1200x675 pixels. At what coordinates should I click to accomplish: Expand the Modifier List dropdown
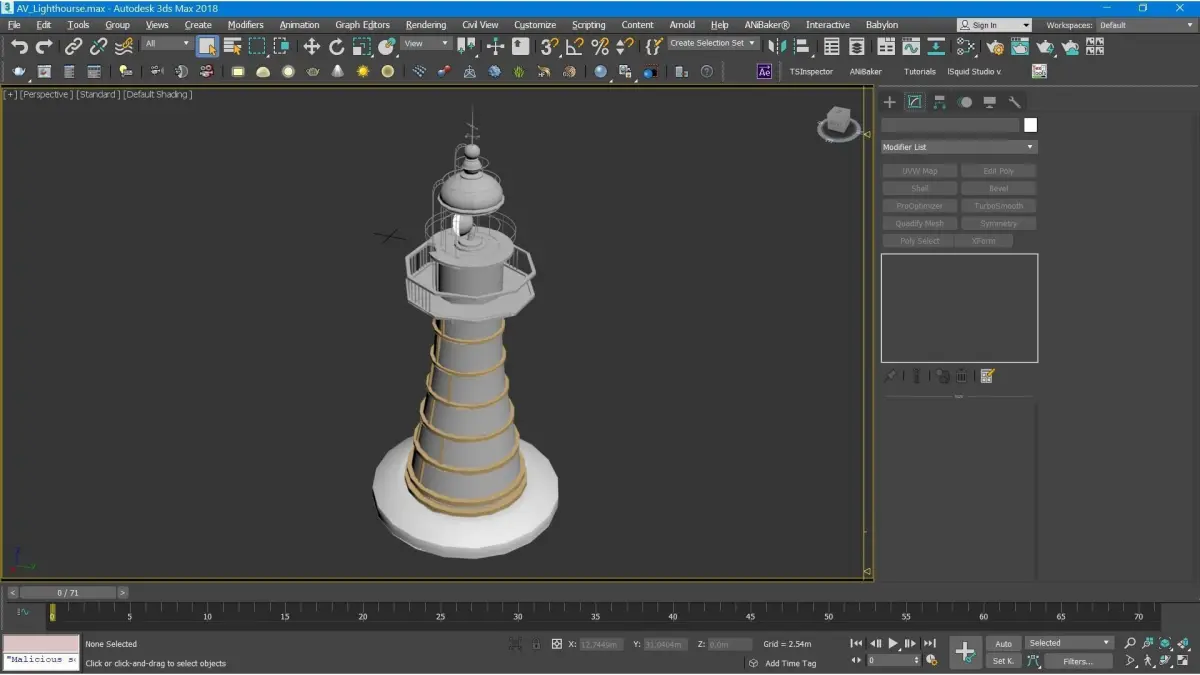(x=959, y=147)
